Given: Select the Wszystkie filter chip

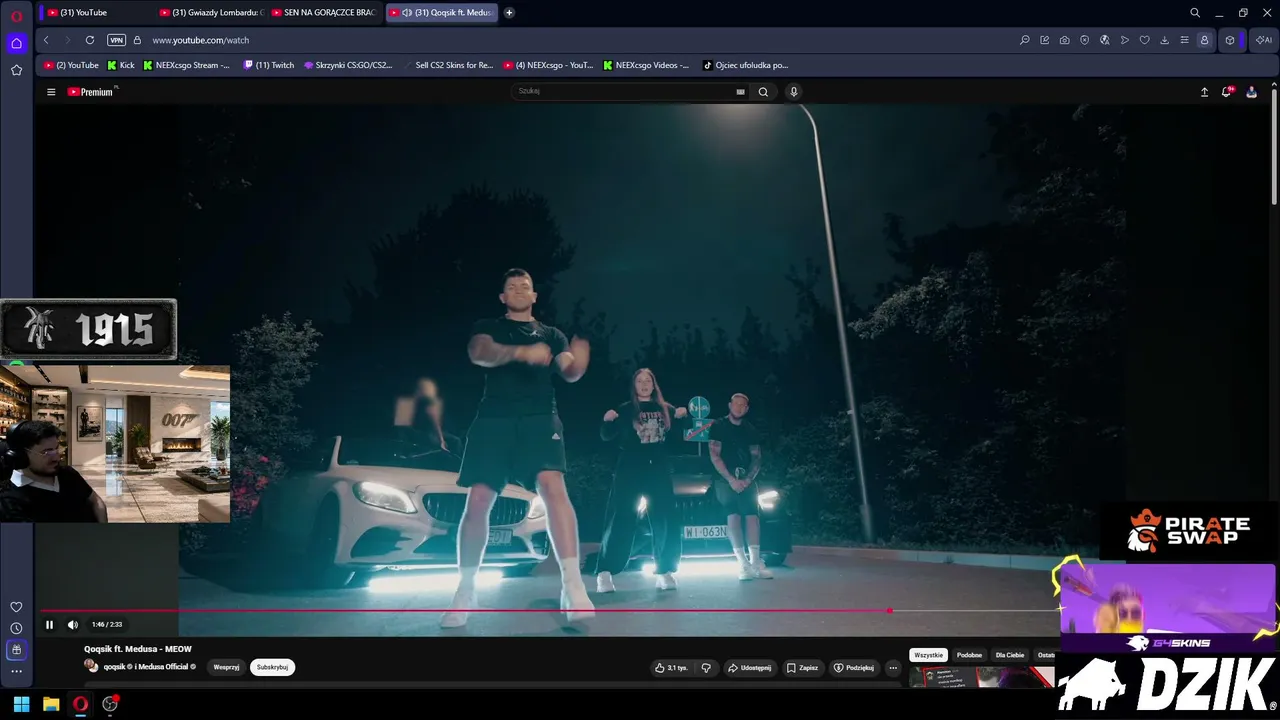Looking at the screenshot, I should click(928, 655).
